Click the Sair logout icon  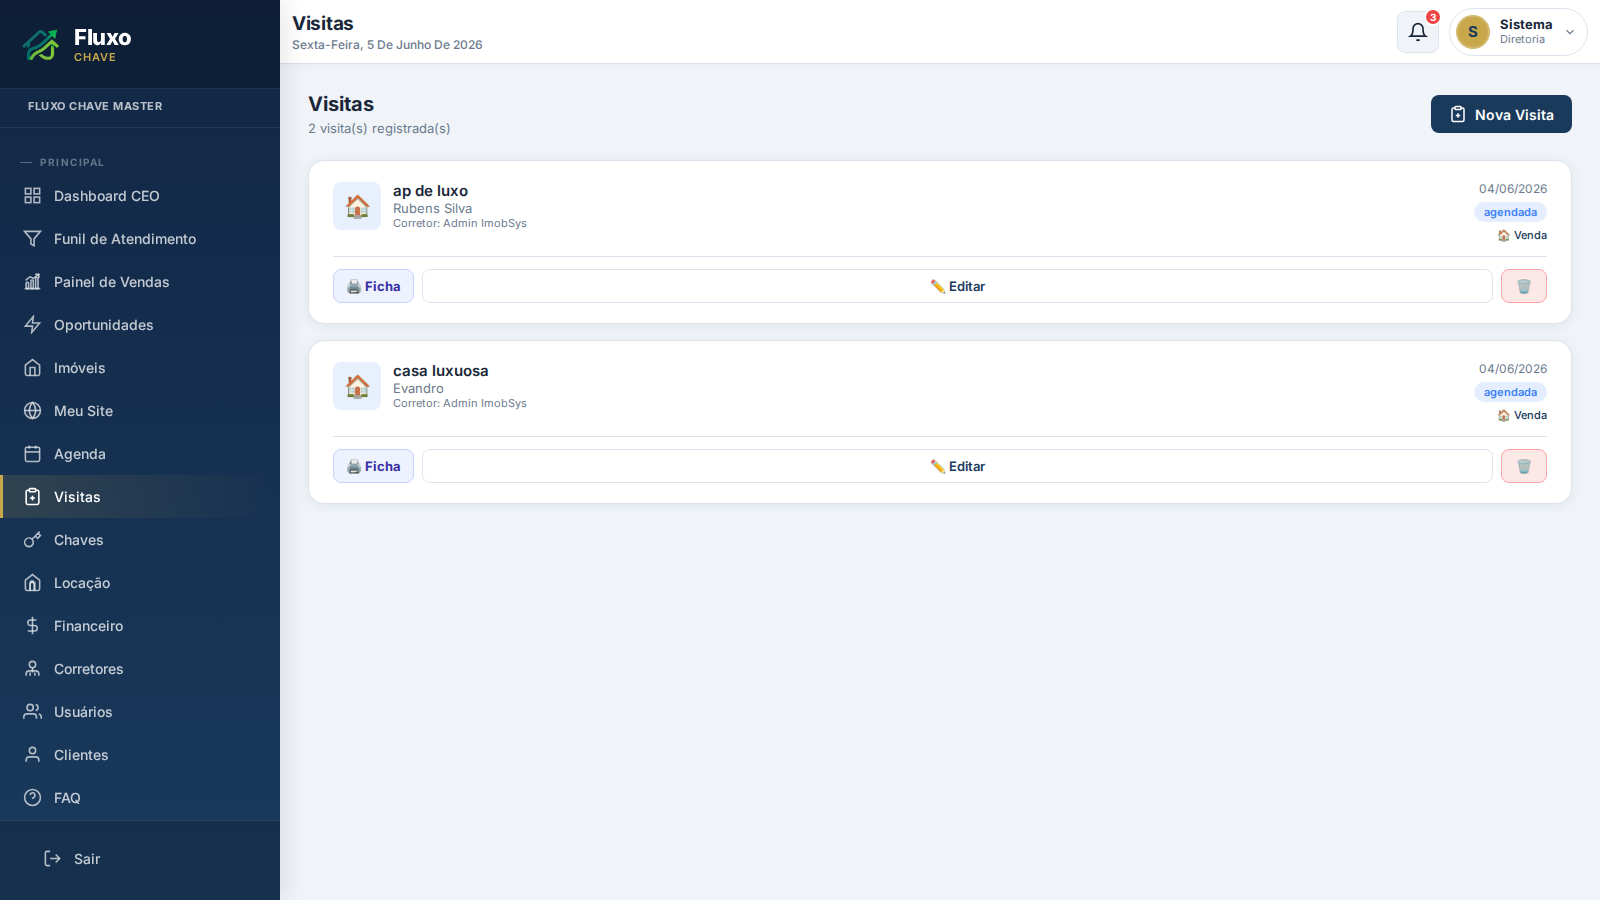click(x=53, y=859)
